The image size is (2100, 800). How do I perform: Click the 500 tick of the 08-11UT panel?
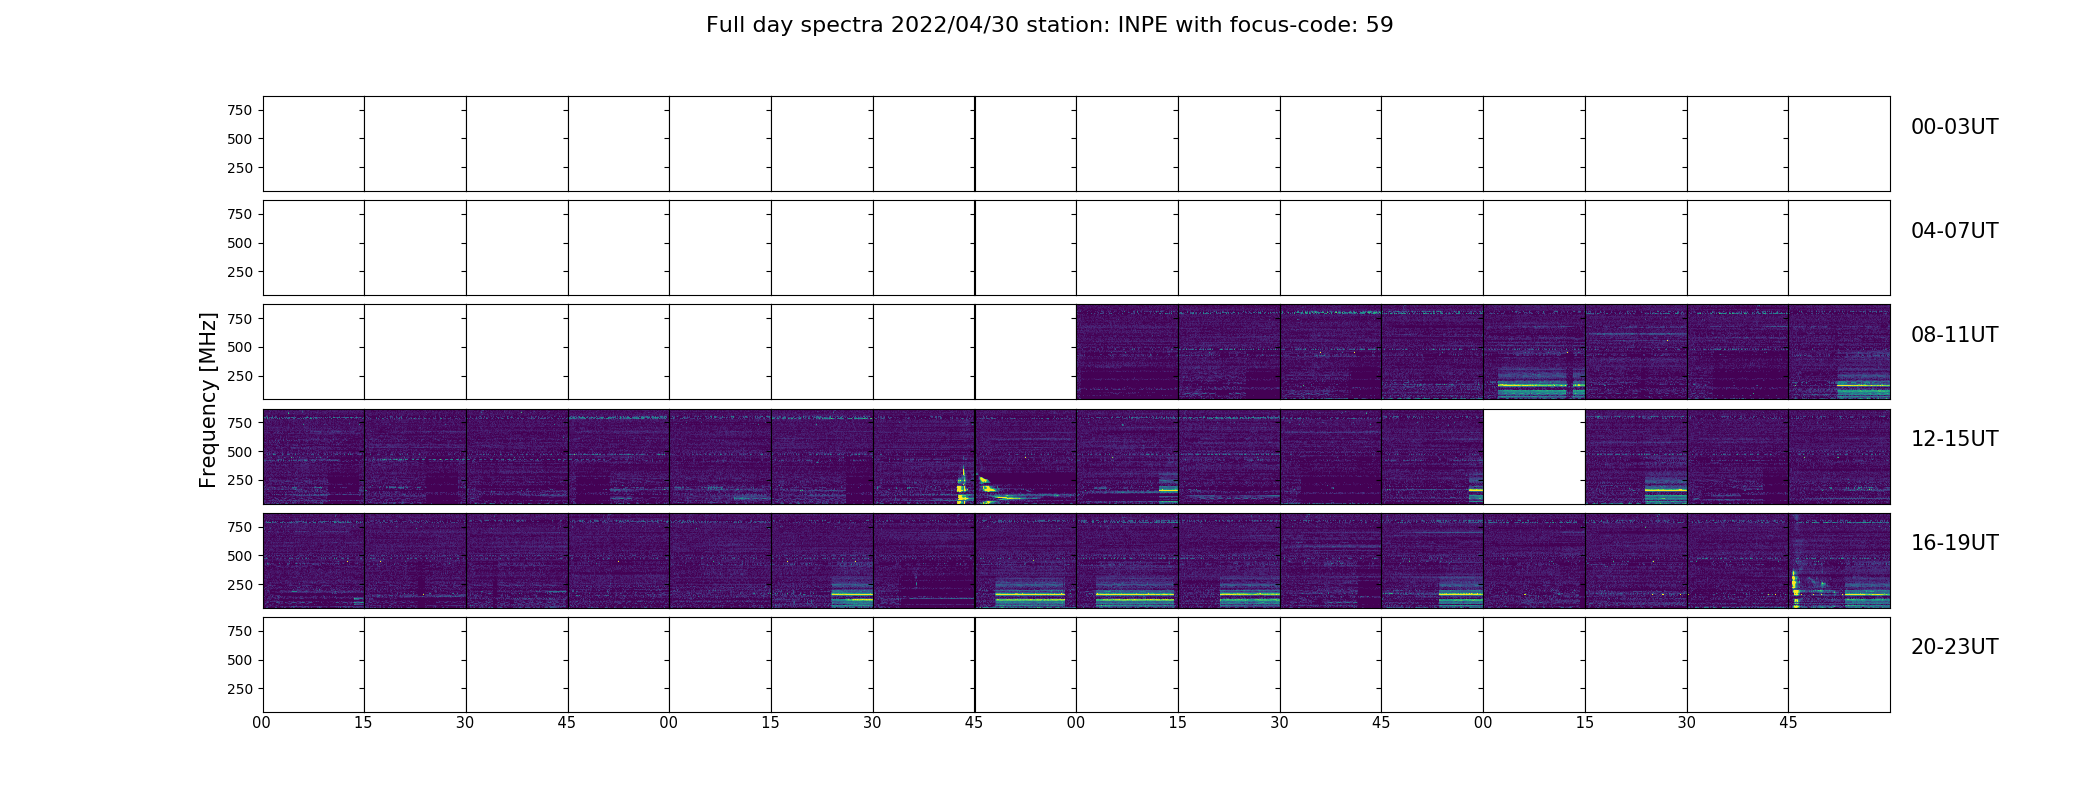click(x=240, y=347)
